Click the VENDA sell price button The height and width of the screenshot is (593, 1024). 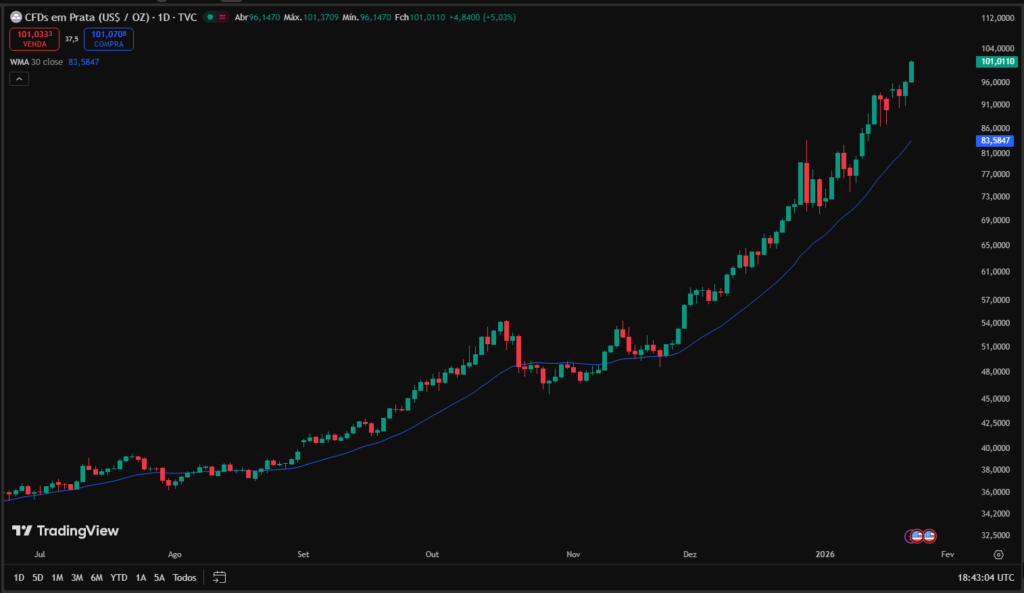coord(34,40)
